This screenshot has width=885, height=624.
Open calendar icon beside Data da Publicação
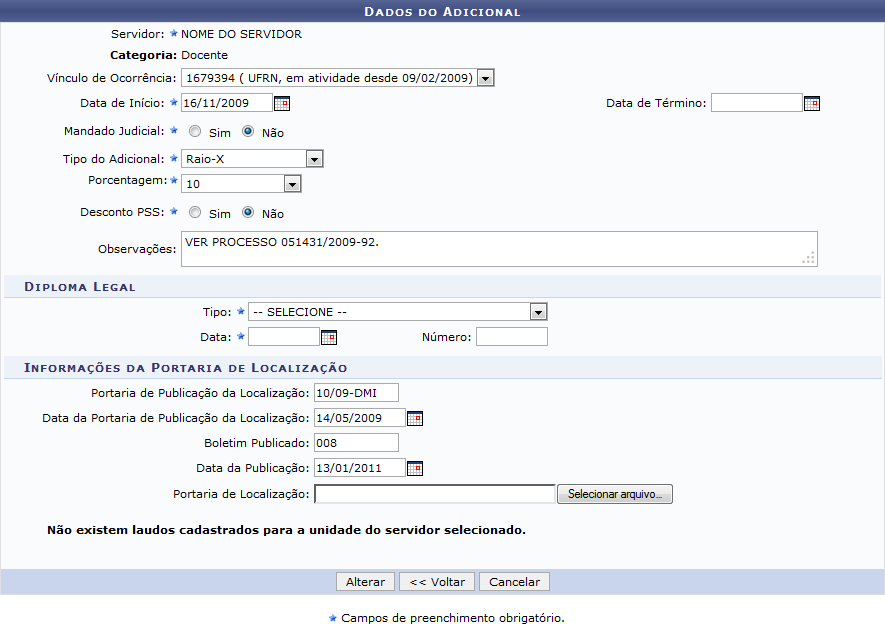415,468
